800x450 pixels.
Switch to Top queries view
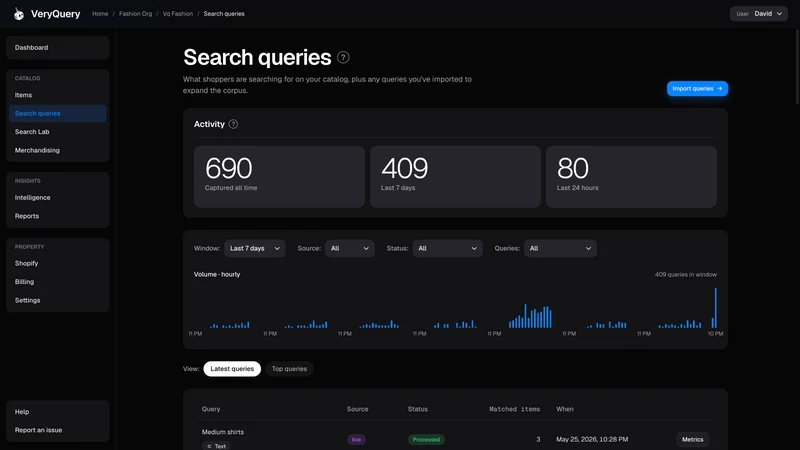pyautogui.click(x=289, y=369)
